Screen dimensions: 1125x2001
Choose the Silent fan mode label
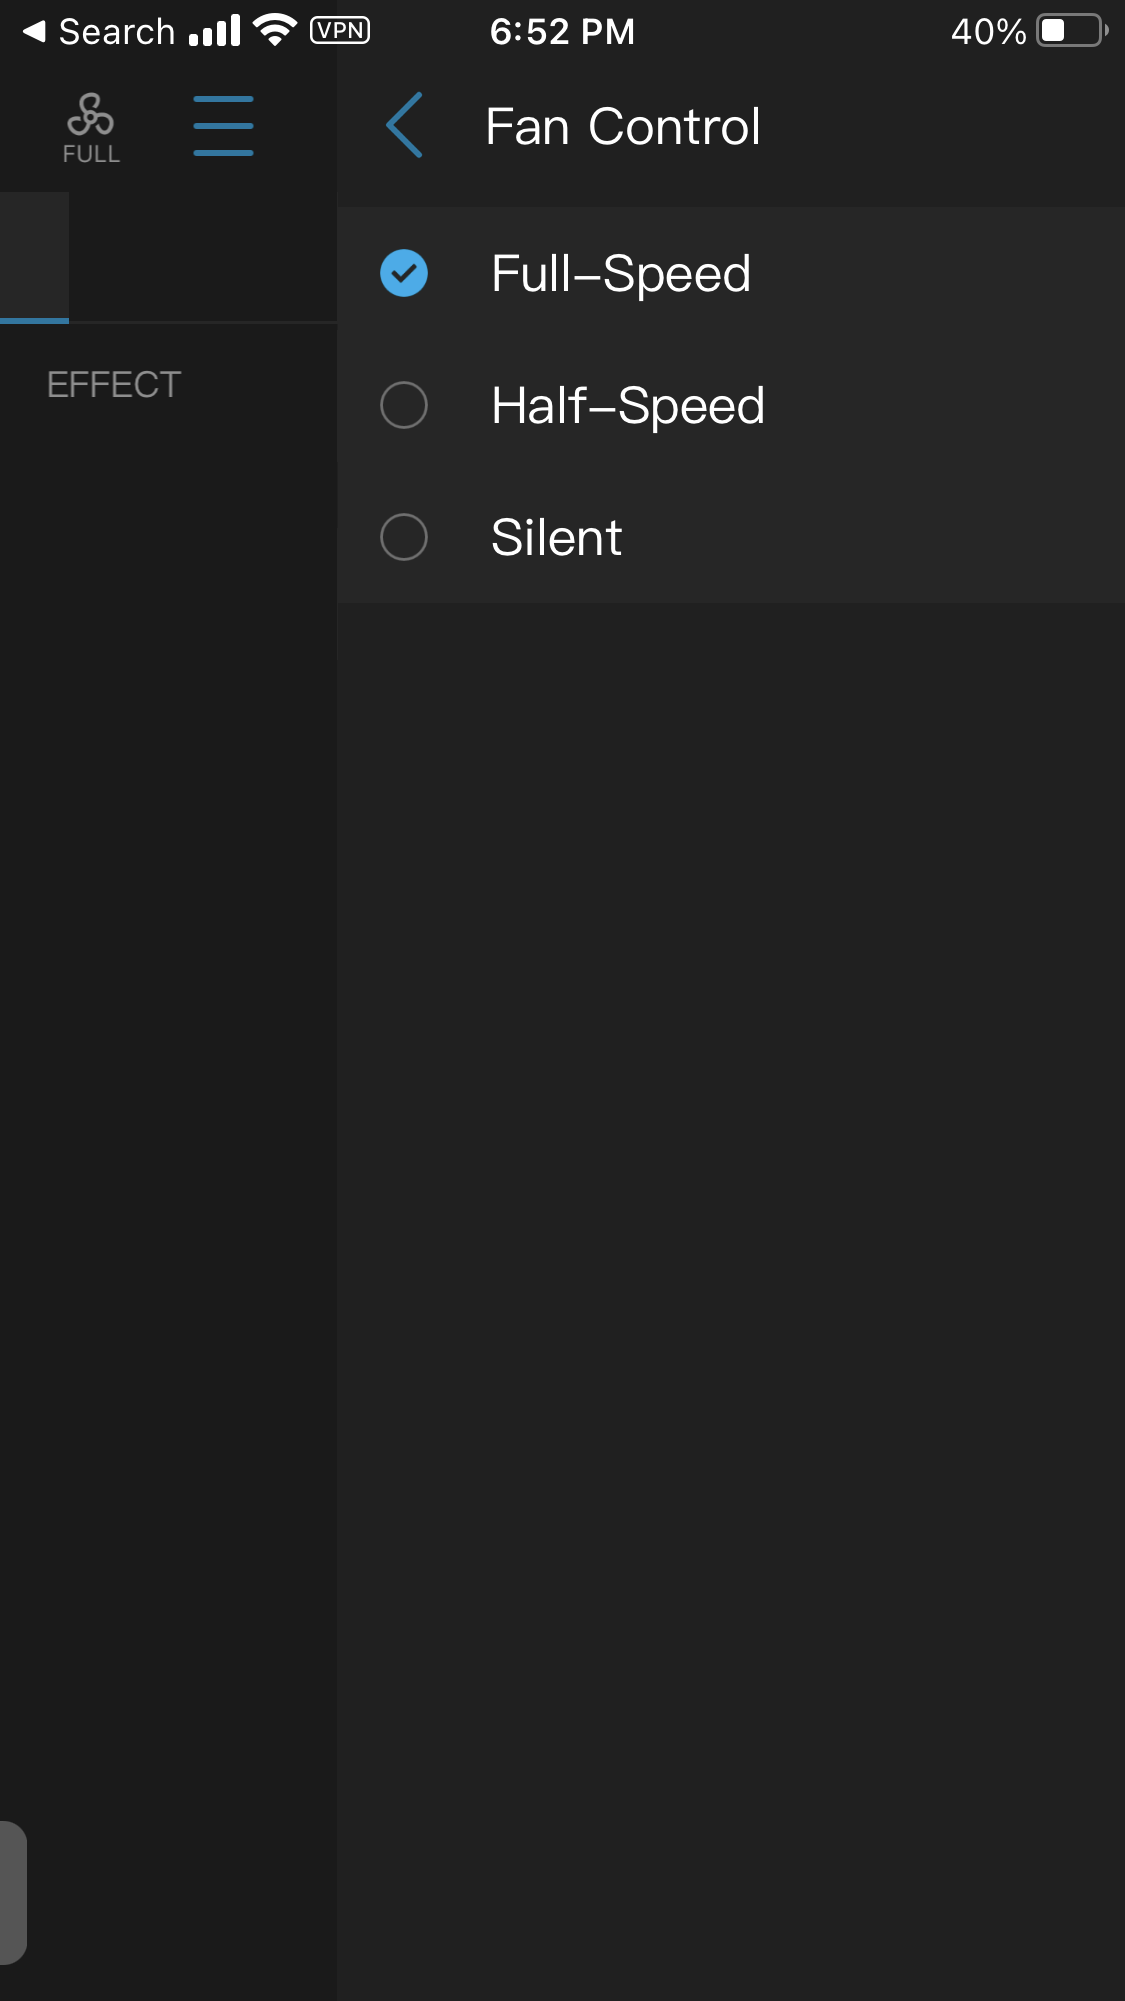(557, 537)
